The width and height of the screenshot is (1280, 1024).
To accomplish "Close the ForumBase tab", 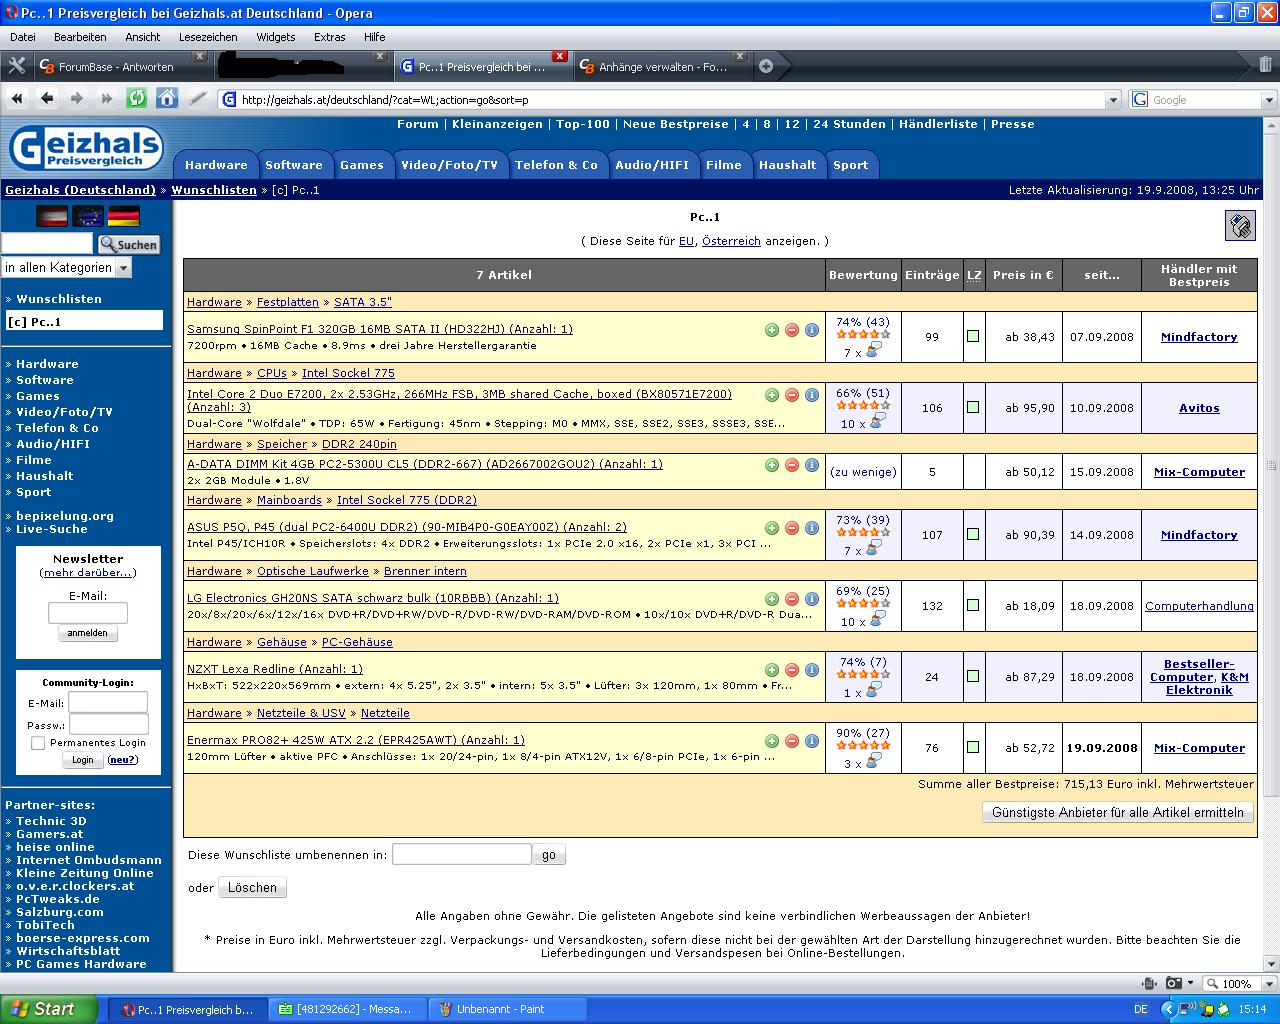I will click(199, 57).
